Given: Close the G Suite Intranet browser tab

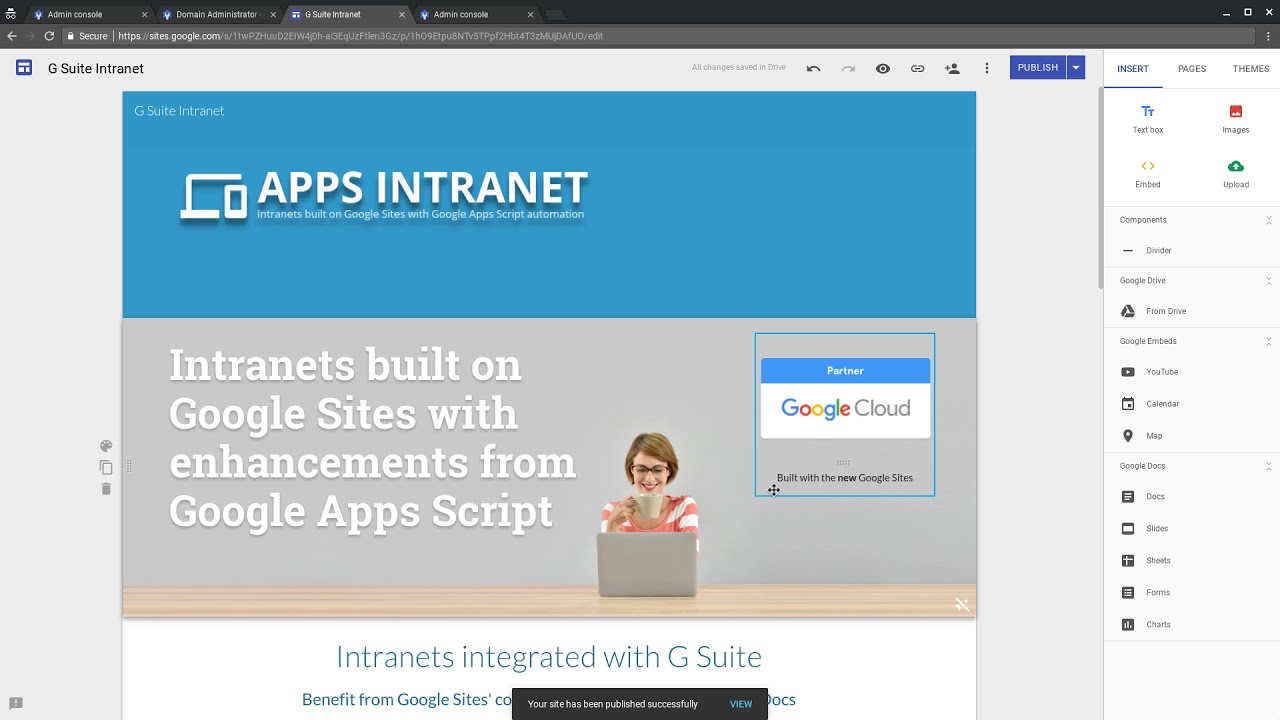Looking at the screenshot, I should coord(402,15).
